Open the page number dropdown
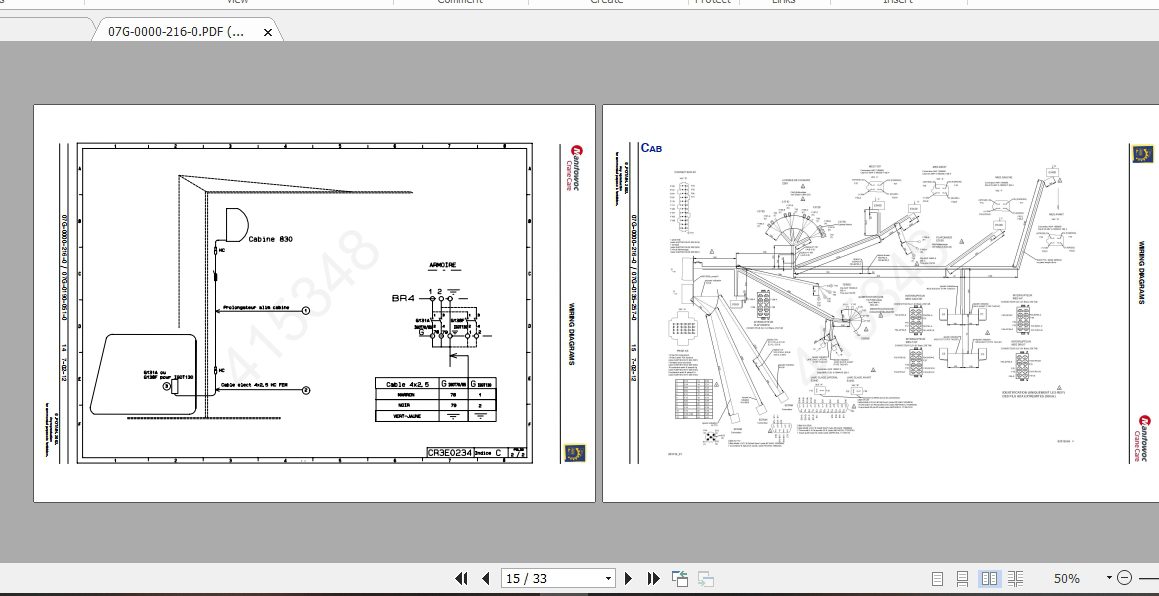This screenshot has height=596, width=1159. point(608,578)
